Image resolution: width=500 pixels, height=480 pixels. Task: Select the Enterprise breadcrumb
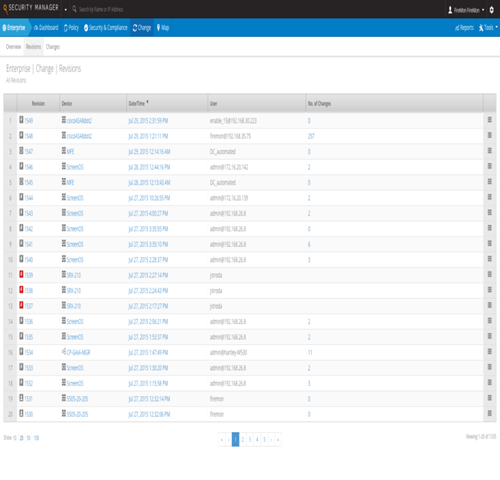click(14, 28)
